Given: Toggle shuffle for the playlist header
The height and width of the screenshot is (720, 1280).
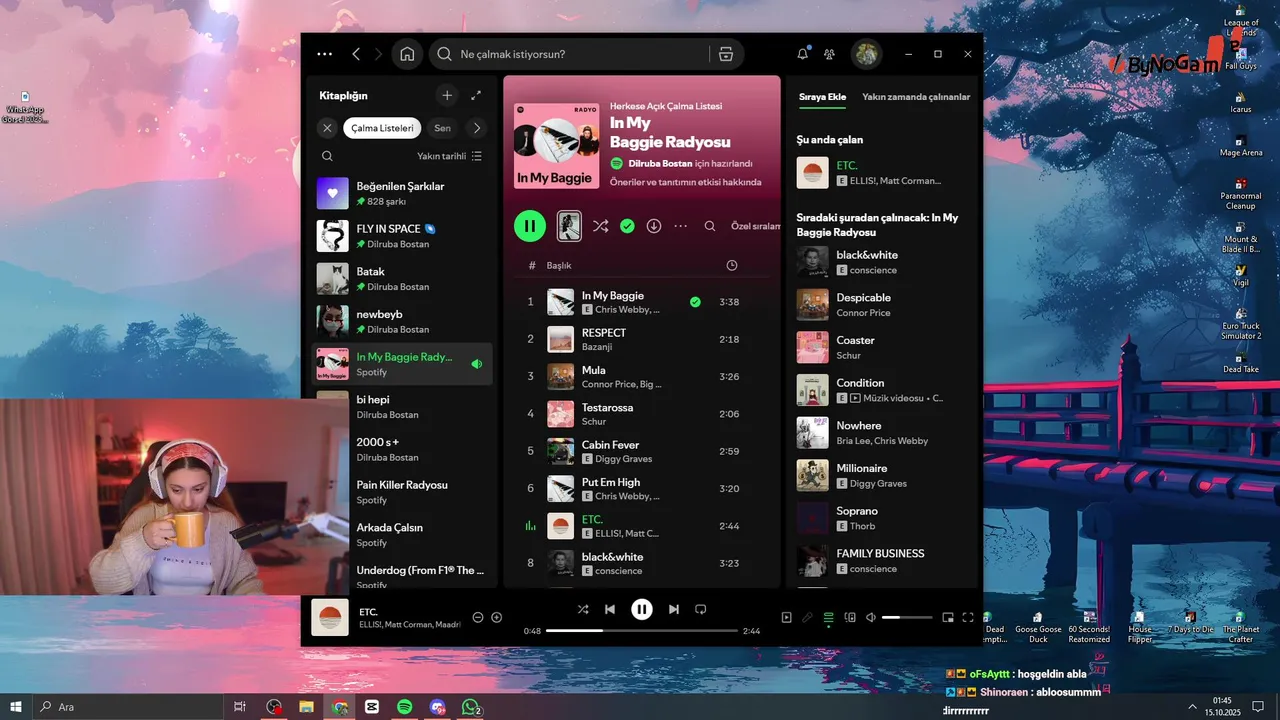Looking at the screenshot, I should [600, 226].
